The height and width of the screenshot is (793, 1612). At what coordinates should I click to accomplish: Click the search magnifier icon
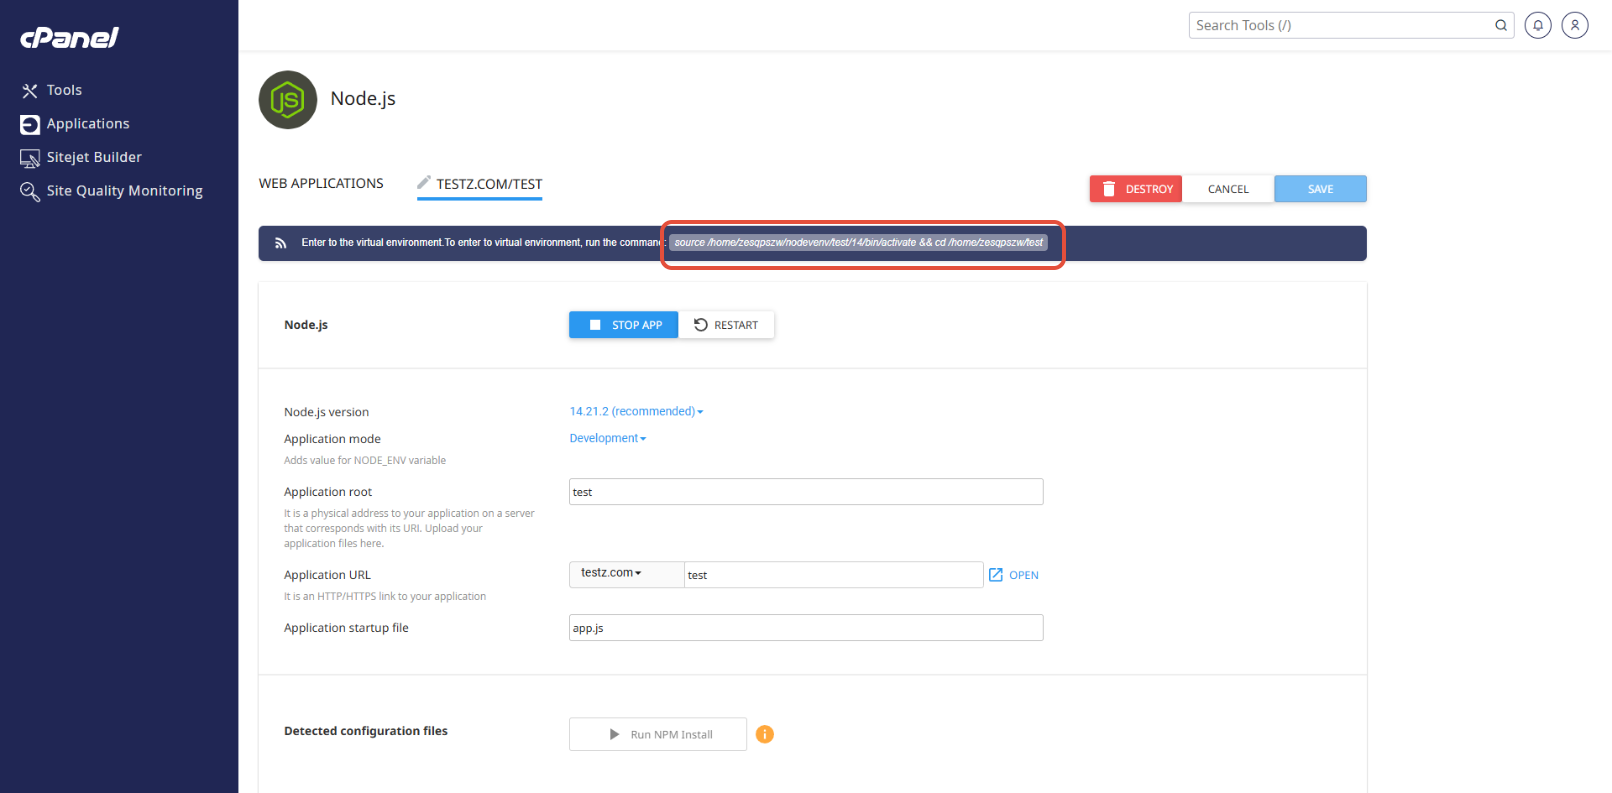coord(1501,25)
